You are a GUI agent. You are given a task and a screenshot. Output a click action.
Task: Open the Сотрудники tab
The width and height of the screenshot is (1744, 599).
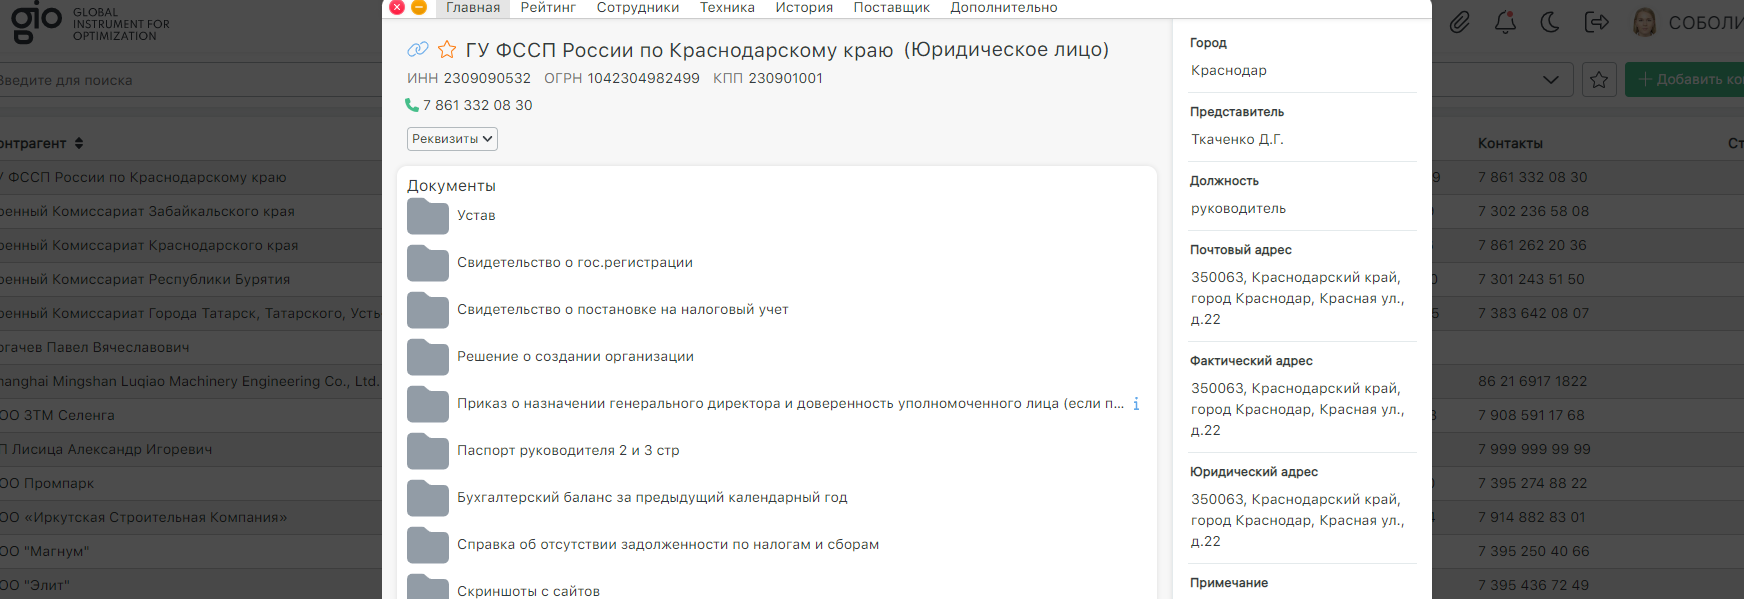[638, 8]
